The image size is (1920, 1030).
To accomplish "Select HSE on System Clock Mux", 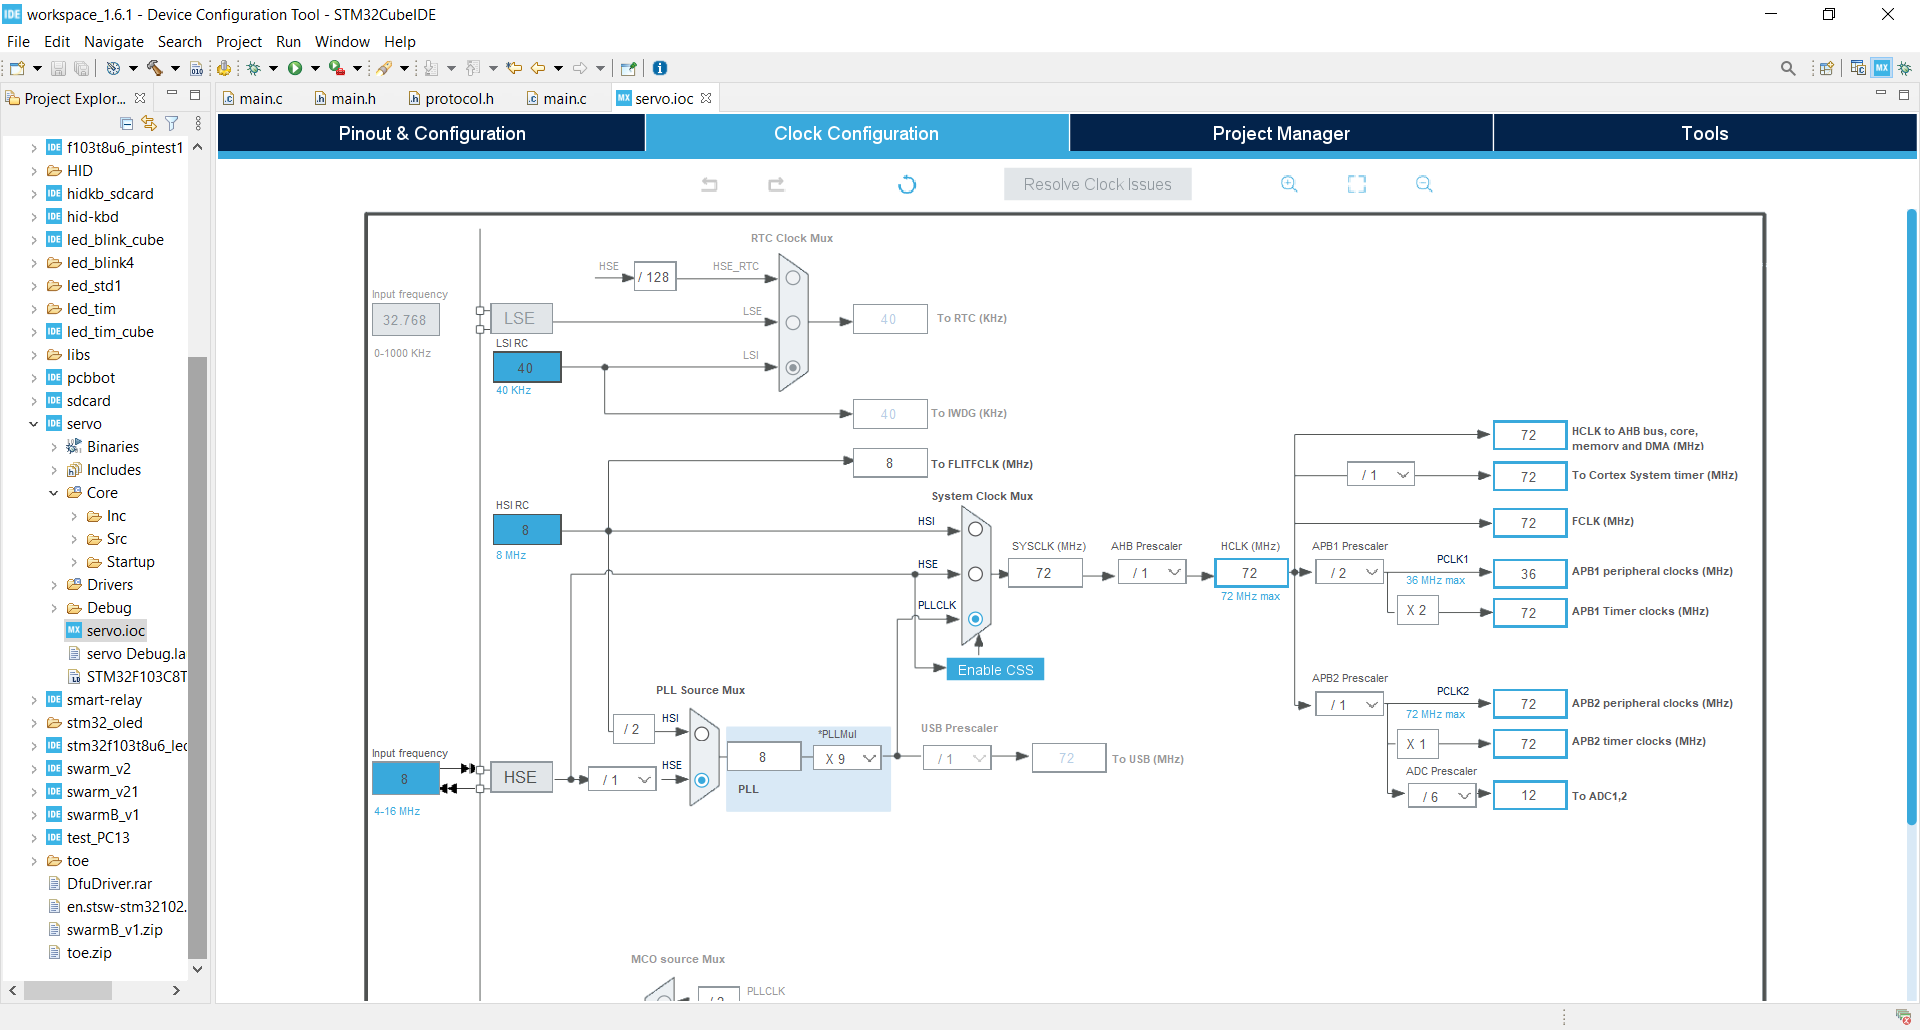I will coord(975,574).
